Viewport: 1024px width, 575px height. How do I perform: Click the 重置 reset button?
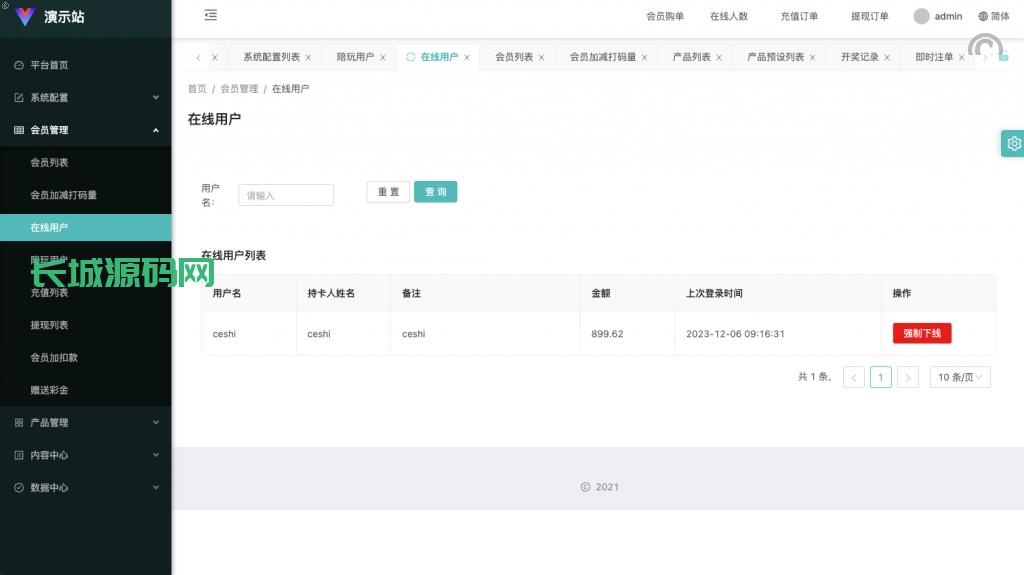tap(388, 192)
